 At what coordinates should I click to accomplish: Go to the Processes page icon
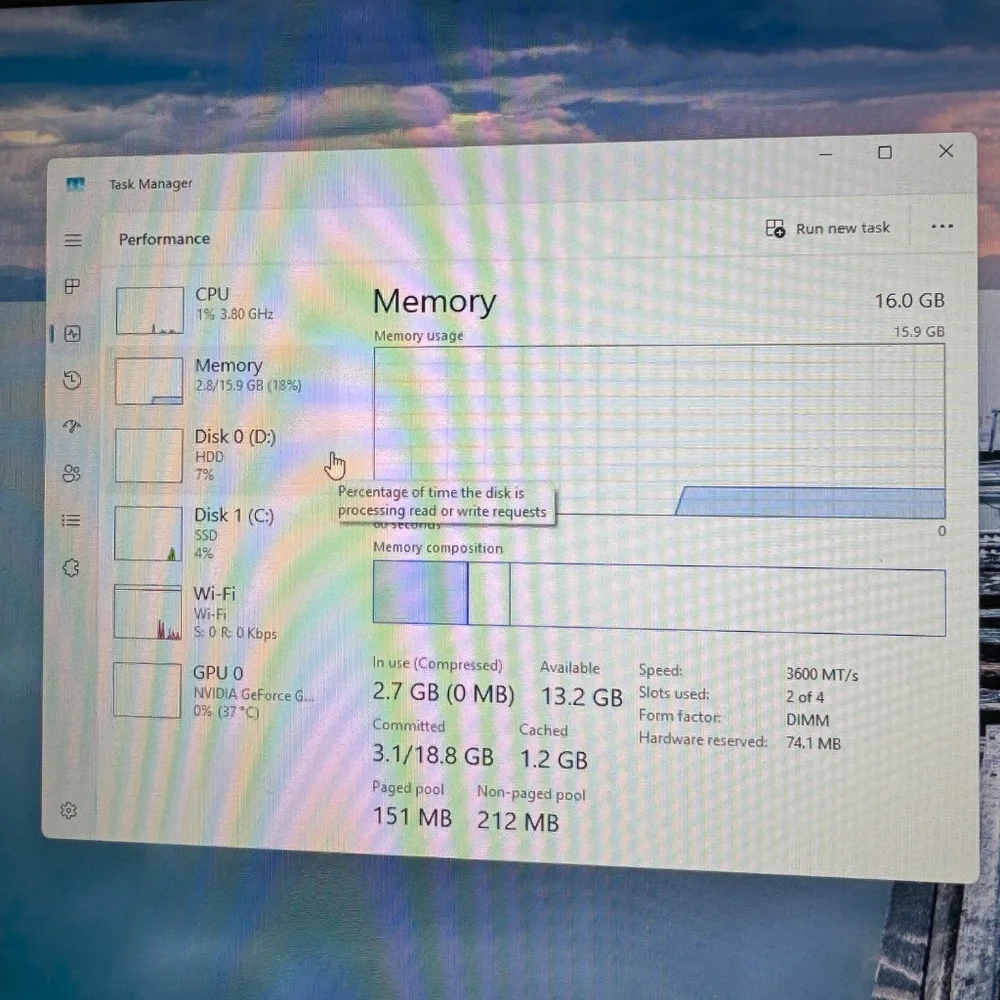tap(73, 286)
